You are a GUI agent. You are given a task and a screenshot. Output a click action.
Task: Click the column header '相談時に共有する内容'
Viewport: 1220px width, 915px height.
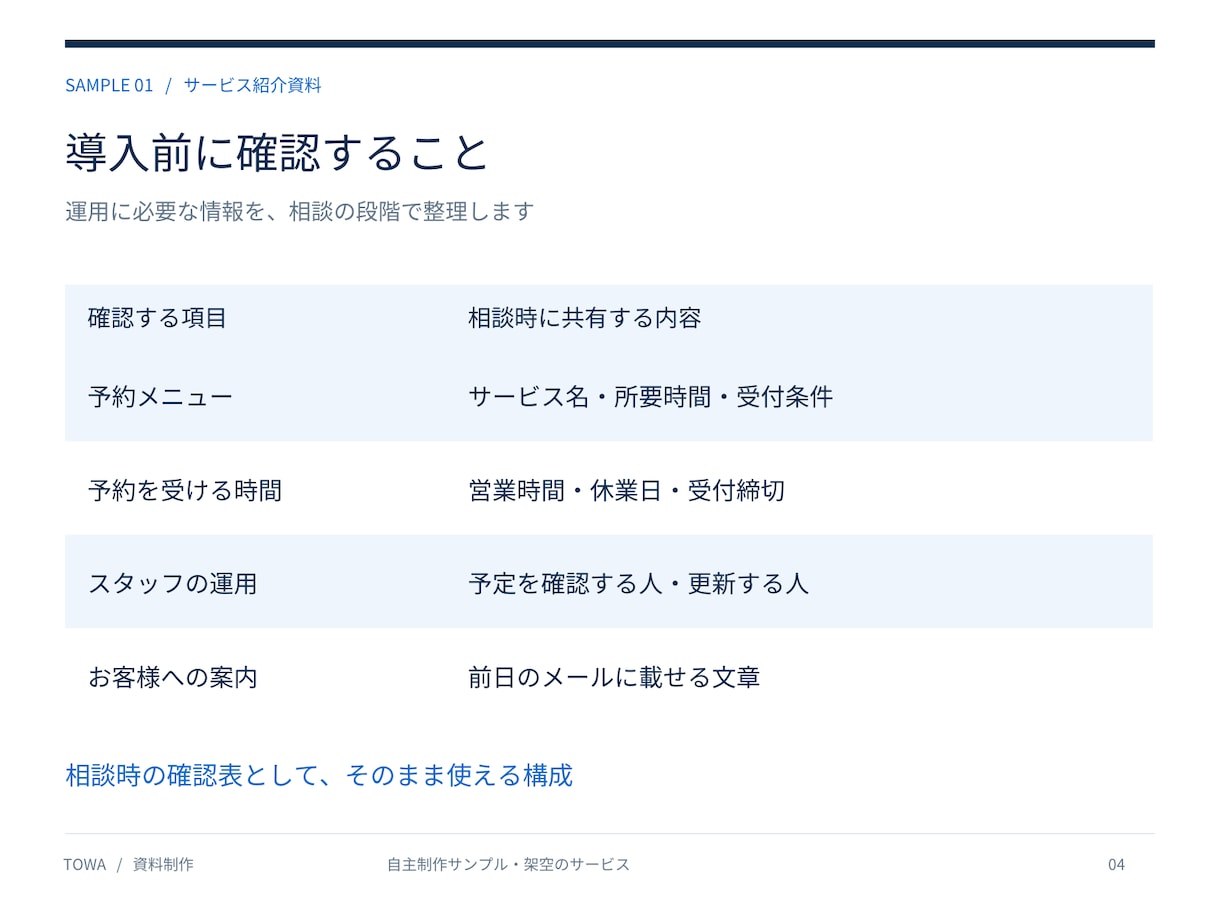[x=585, y=318]
